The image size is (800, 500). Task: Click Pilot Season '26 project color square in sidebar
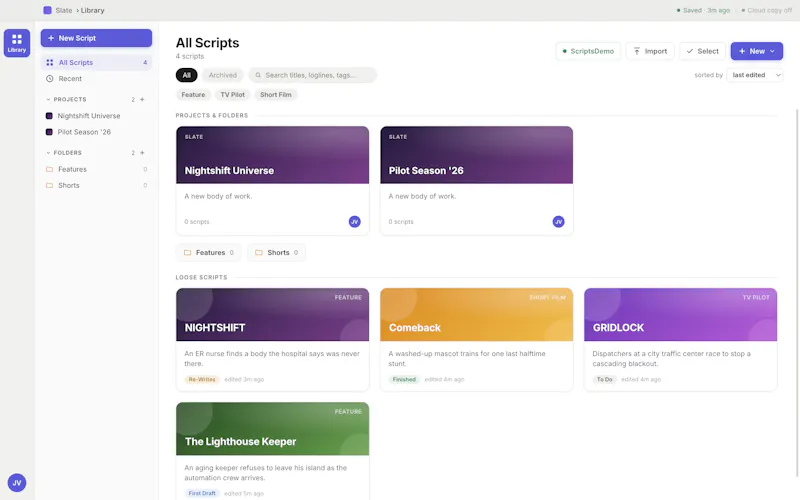49,132
